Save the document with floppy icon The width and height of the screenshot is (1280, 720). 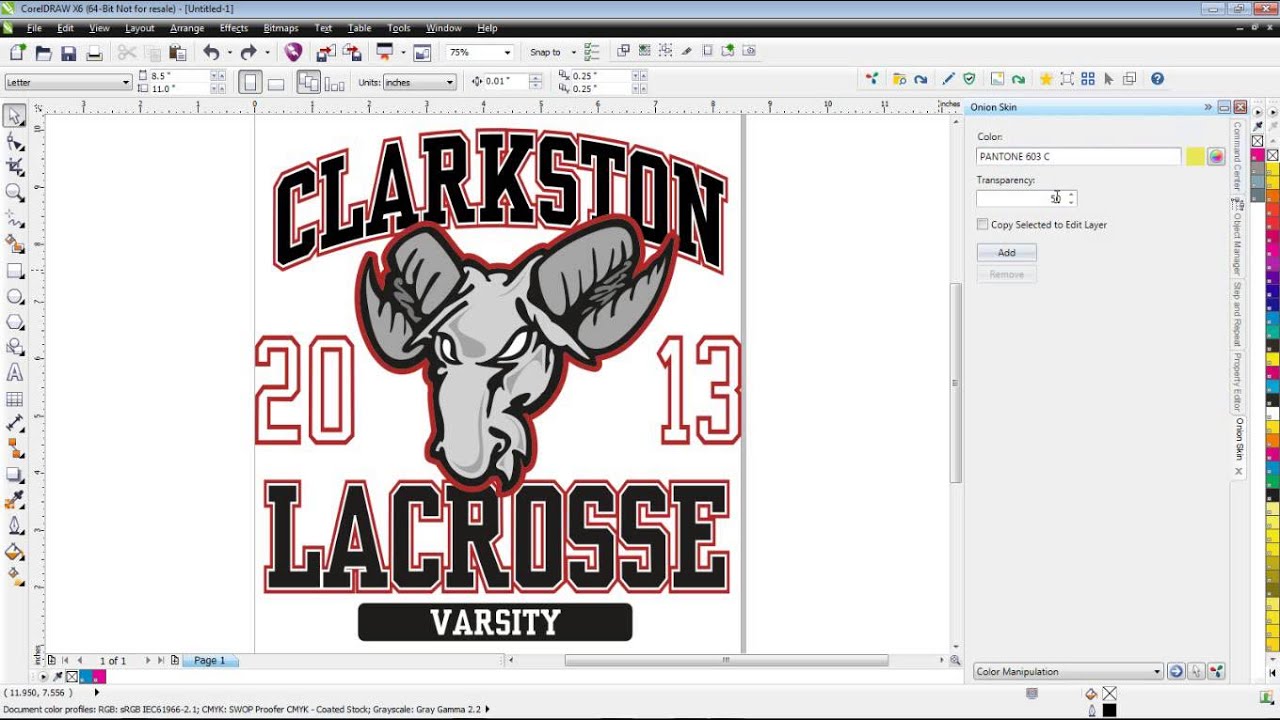click(68, 52)
